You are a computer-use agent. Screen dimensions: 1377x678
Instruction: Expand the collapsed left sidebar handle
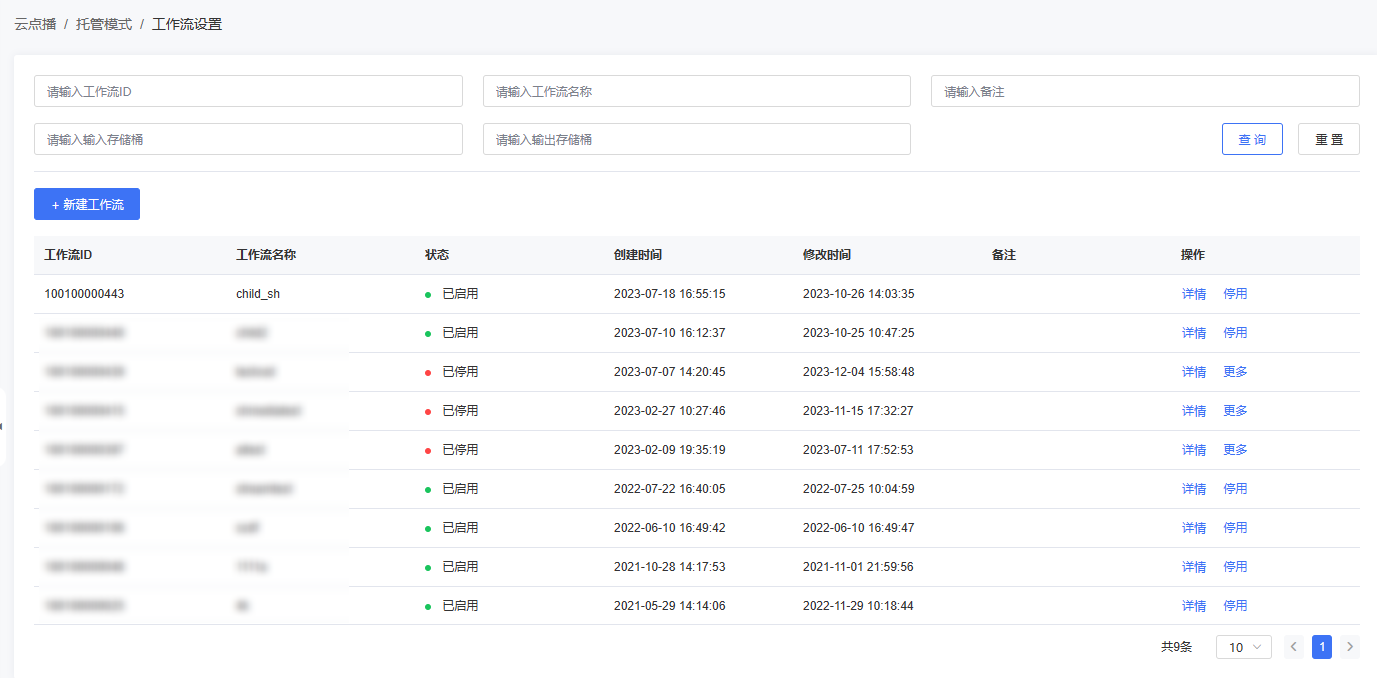tap(3, 427)
